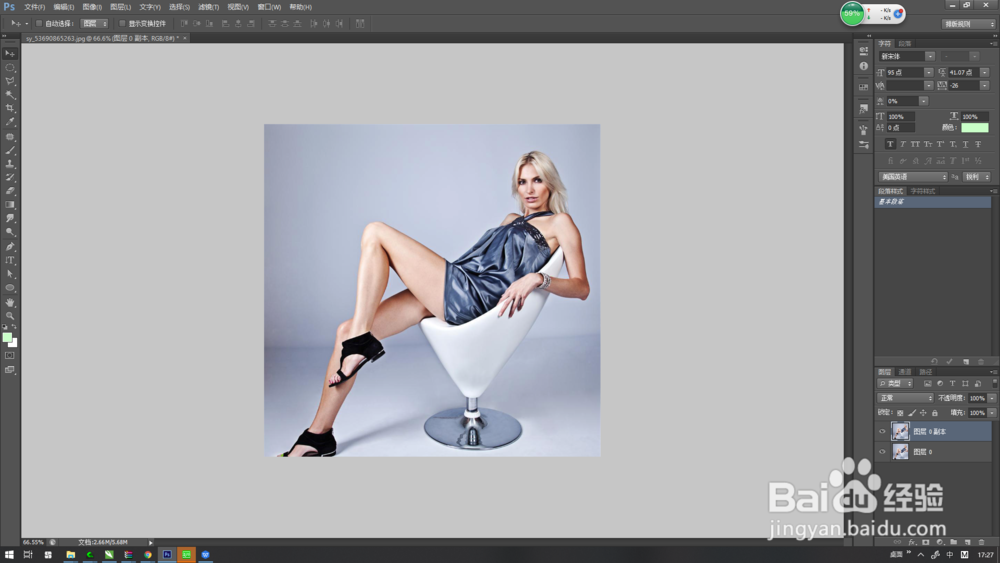The width and height of the screenshot is (1000, 563).
Task: Toggle underline text style
Action: click(x=966, y=144)
